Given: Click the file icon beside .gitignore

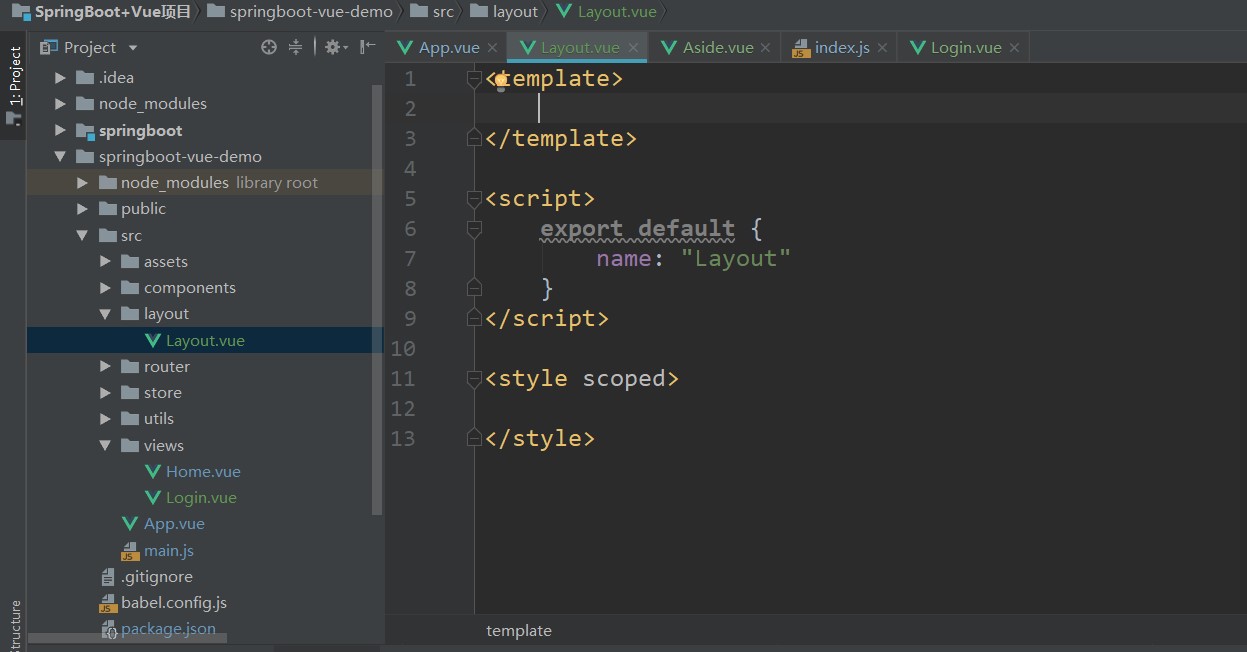Looking at the screenshot, I should point(108,577).
